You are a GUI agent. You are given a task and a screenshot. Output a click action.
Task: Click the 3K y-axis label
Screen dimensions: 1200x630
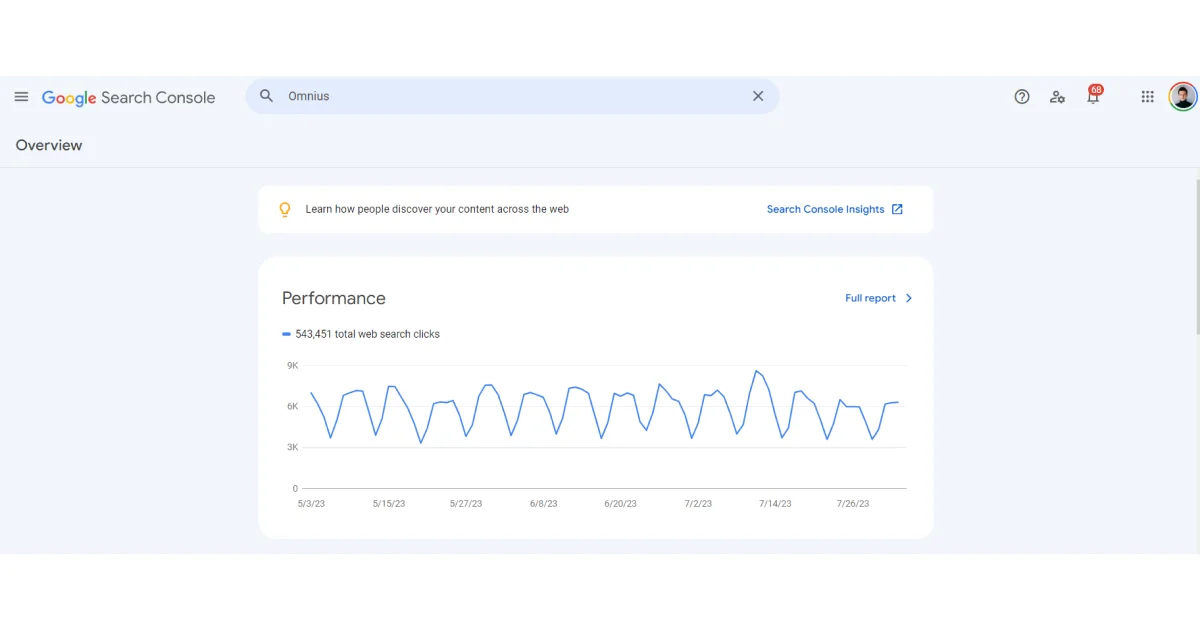coord(292,448)
